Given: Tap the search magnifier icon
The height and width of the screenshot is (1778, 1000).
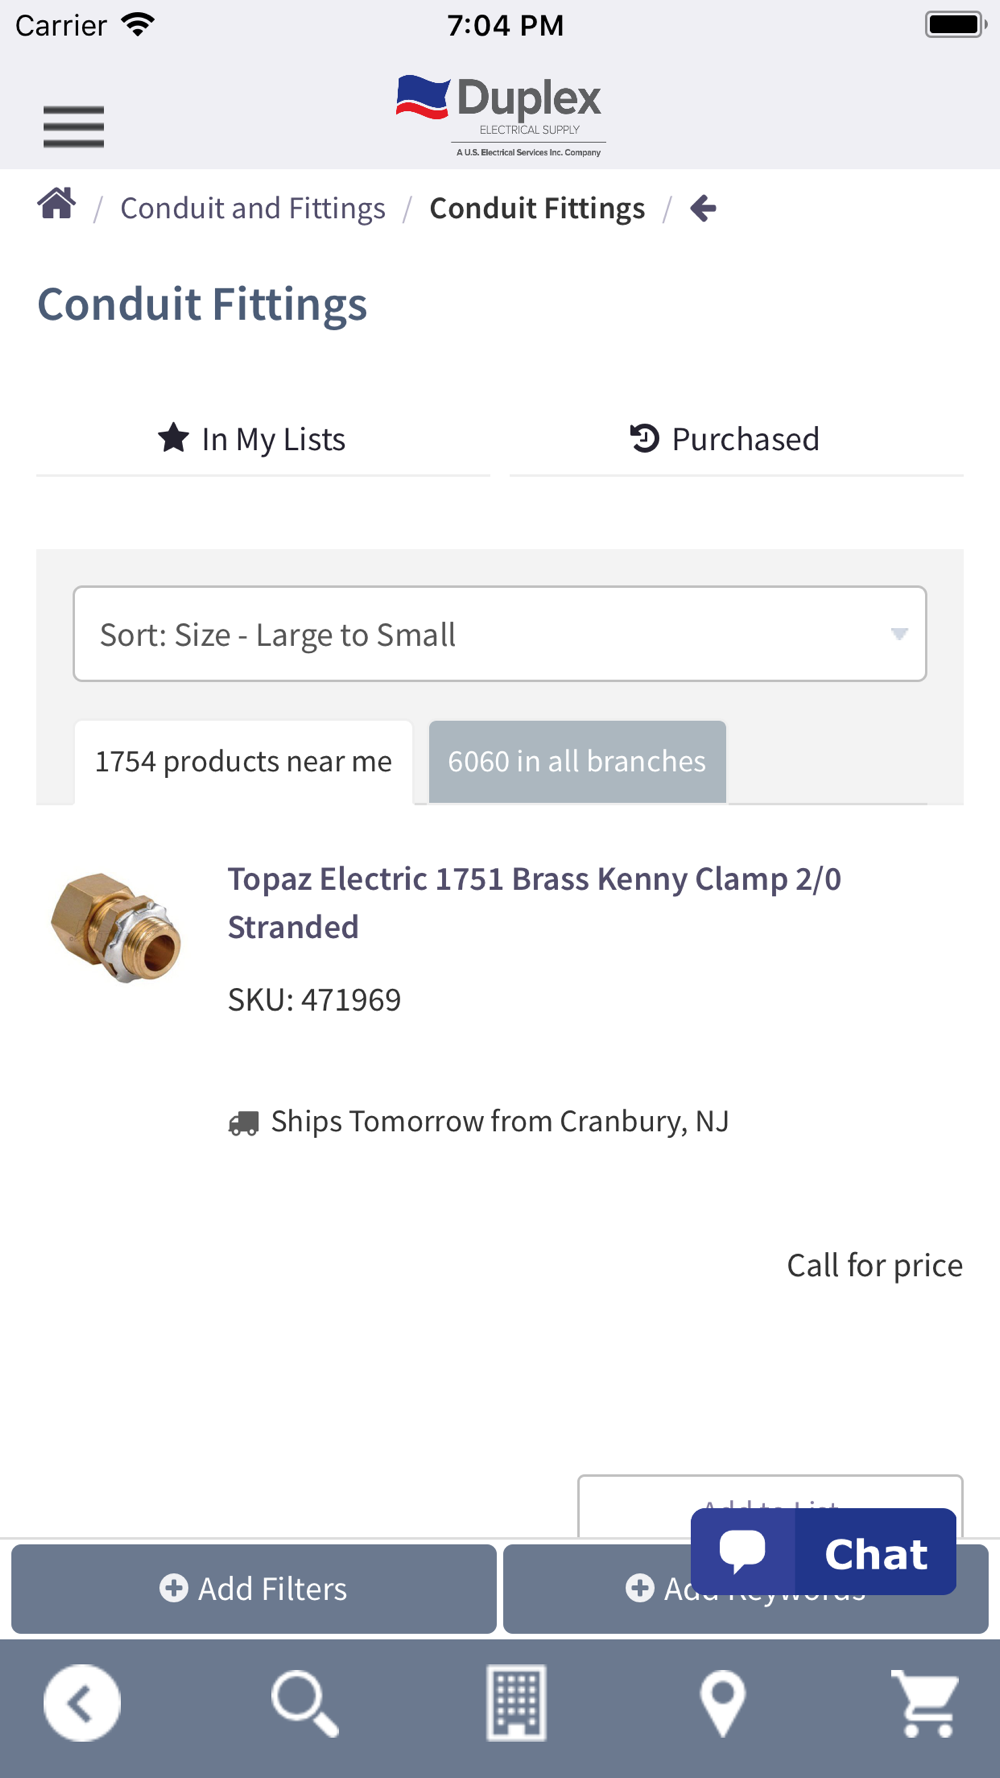Looking at the screenshot, I should tap(305, 1703).
